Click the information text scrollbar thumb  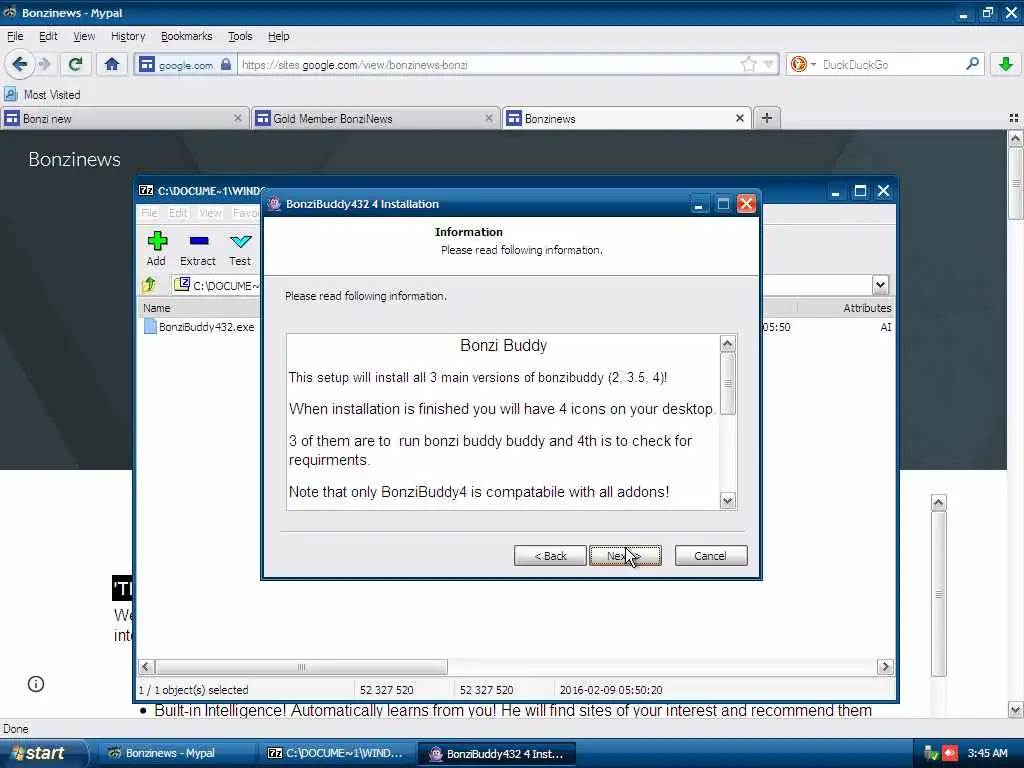tap(728, 384)
